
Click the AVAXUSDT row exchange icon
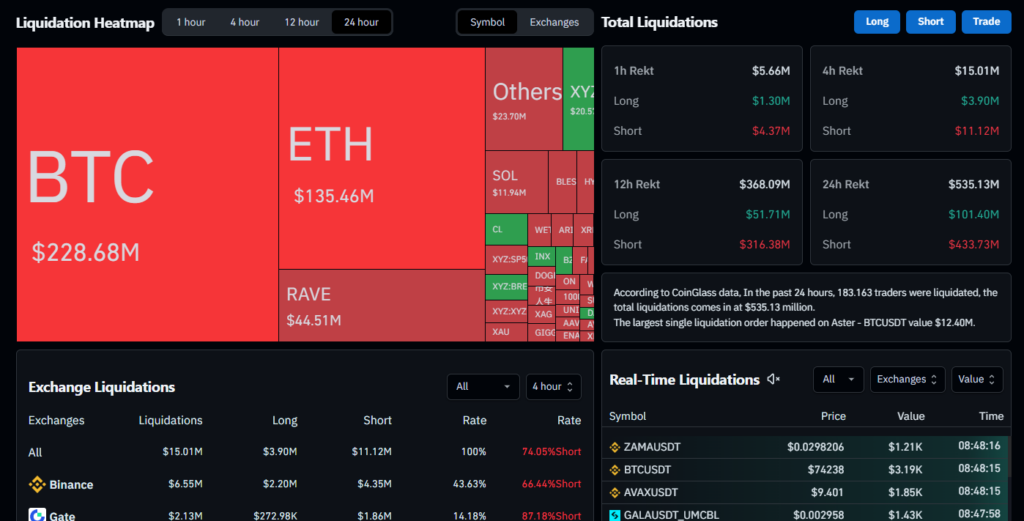pyautogui.click(x=615, y=492)
